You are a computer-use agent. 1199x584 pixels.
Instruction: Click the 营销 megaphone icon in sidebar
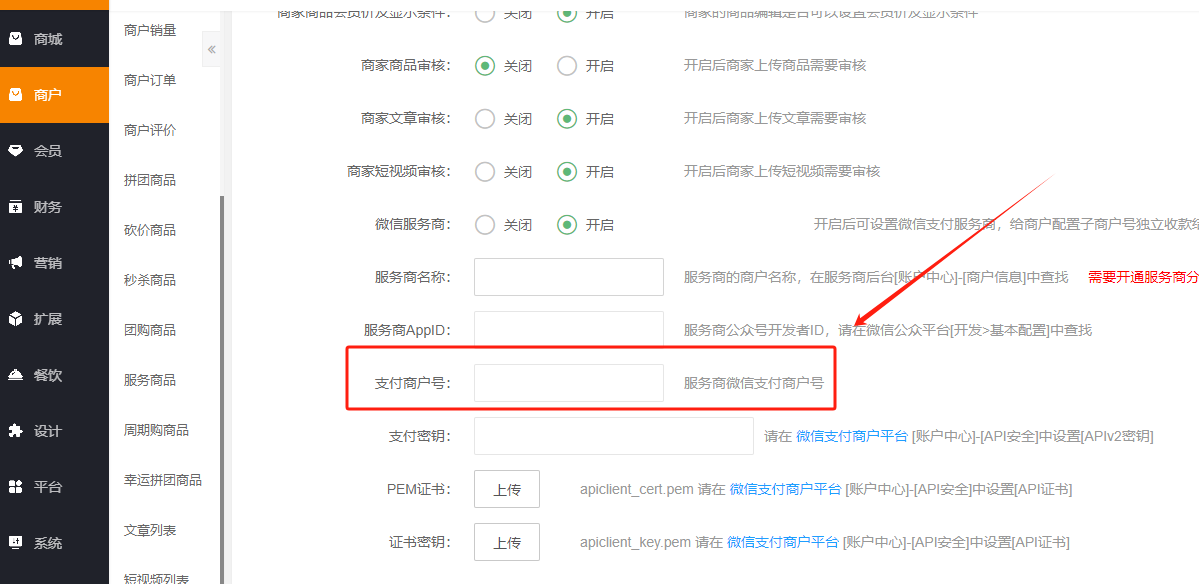[x=15, y=263]
